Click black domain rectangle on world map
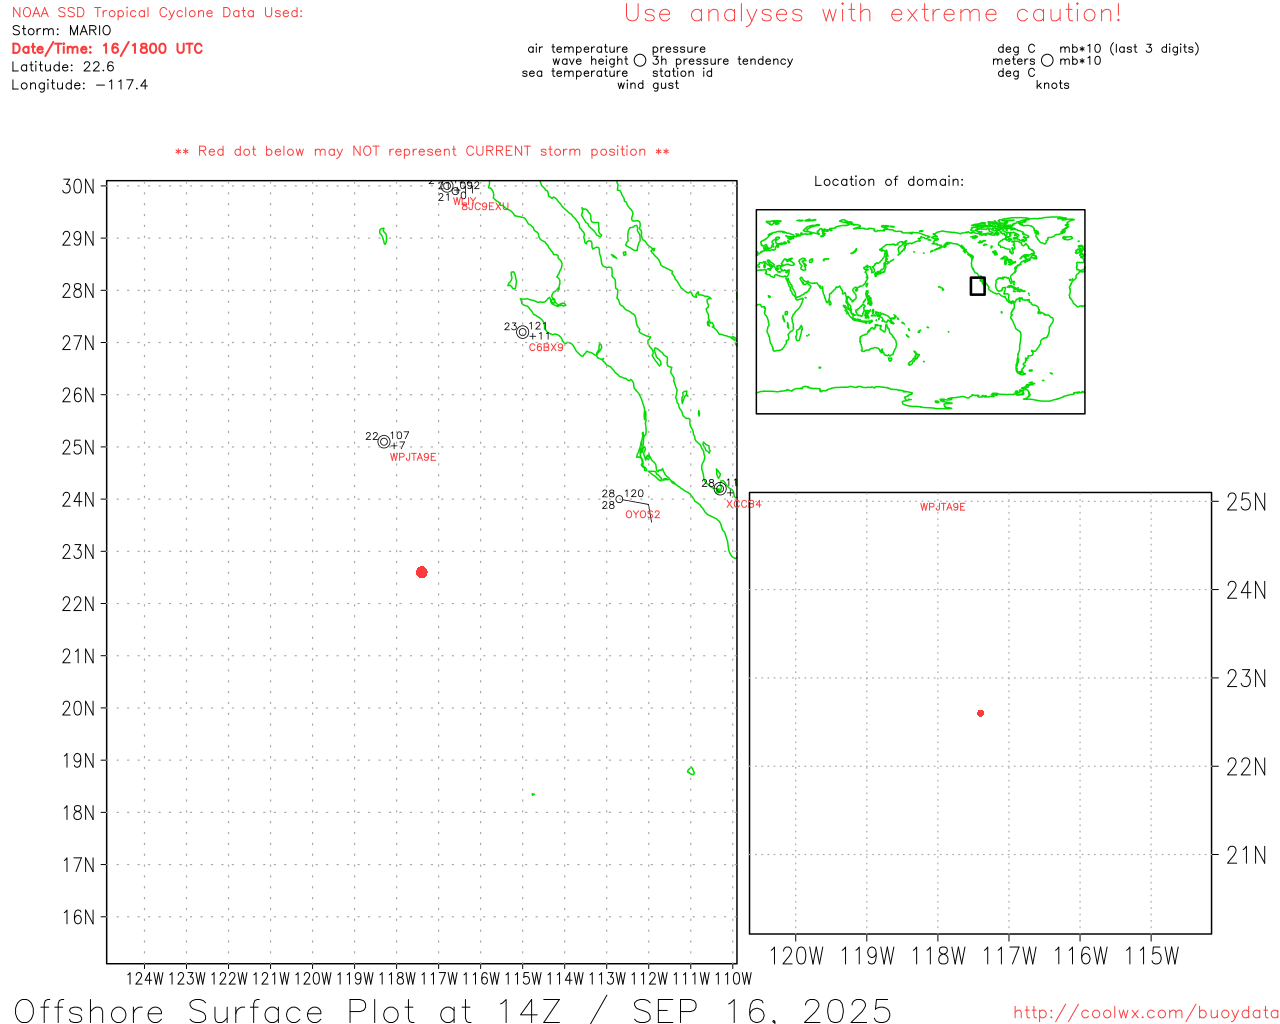 click(x=978, y=286)
